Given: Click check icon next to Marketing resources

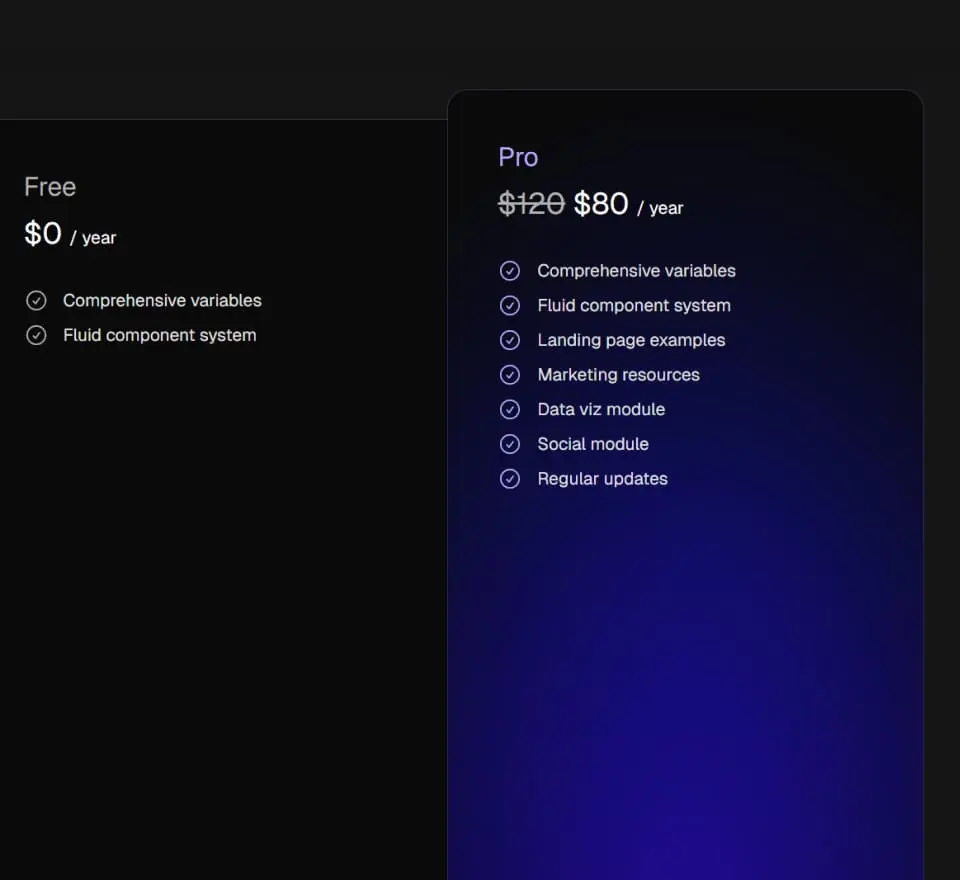Looking at the screenshot, I should (x=510, y=375).
